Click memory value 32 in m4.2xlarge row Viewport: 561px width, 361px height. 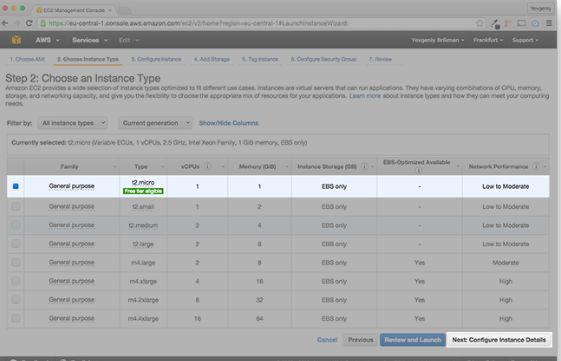tap(259, 300)
